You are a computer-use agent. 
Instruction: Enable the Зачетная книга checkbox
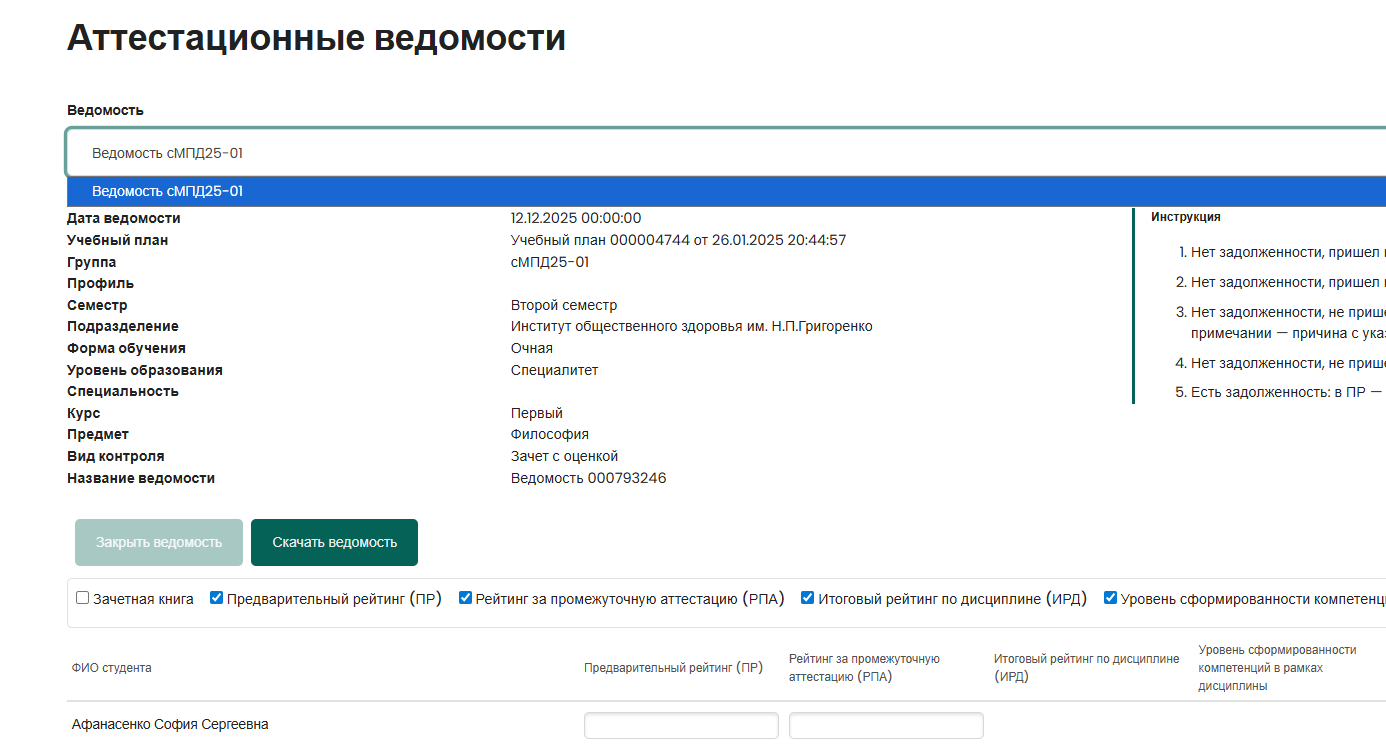[83, 598]
